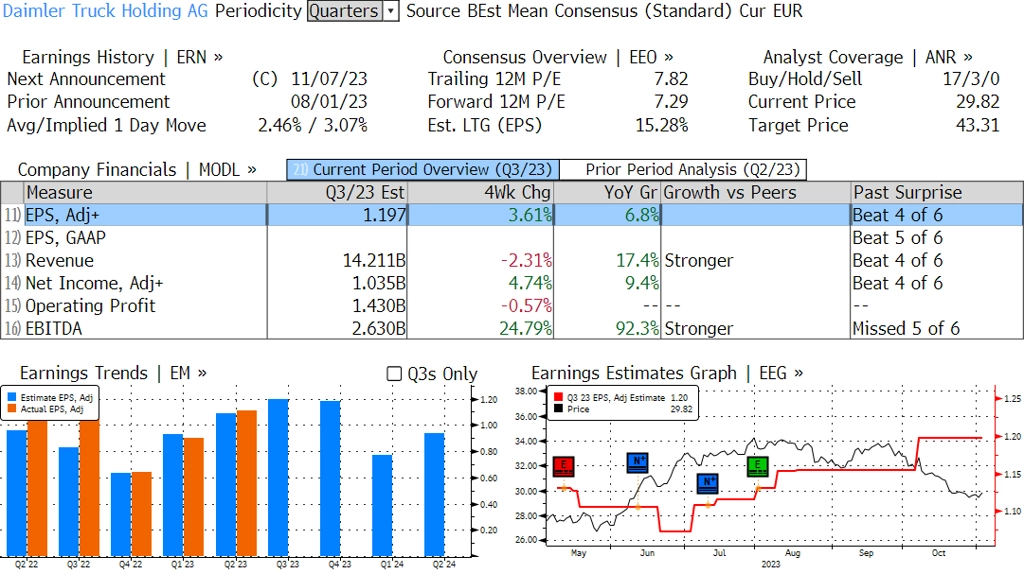Click Forward 12M P/E value 7.29
This screenshot has height=574, width=1024.
(x=671, y=102)
